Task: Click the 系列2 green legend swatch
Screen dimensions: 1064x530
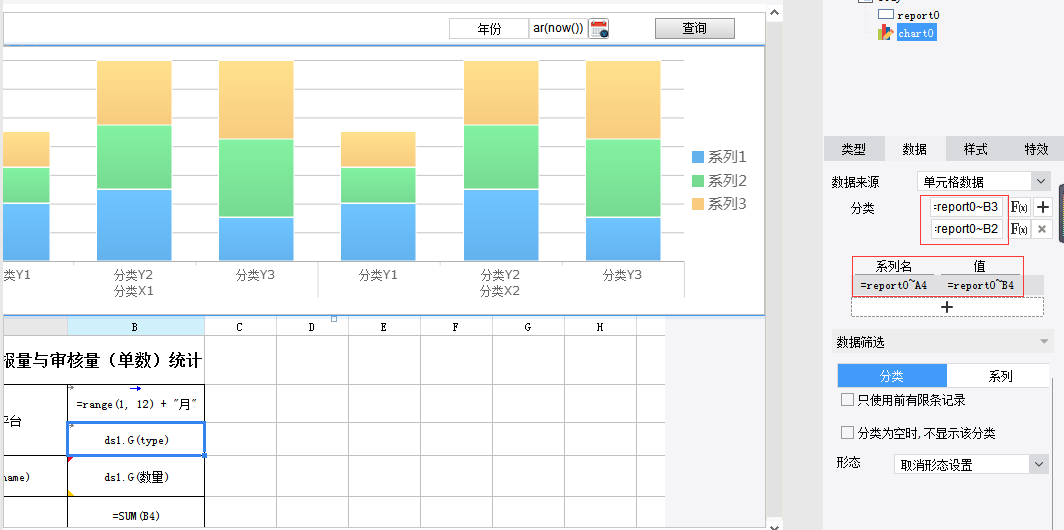Action: pos(698,181)
